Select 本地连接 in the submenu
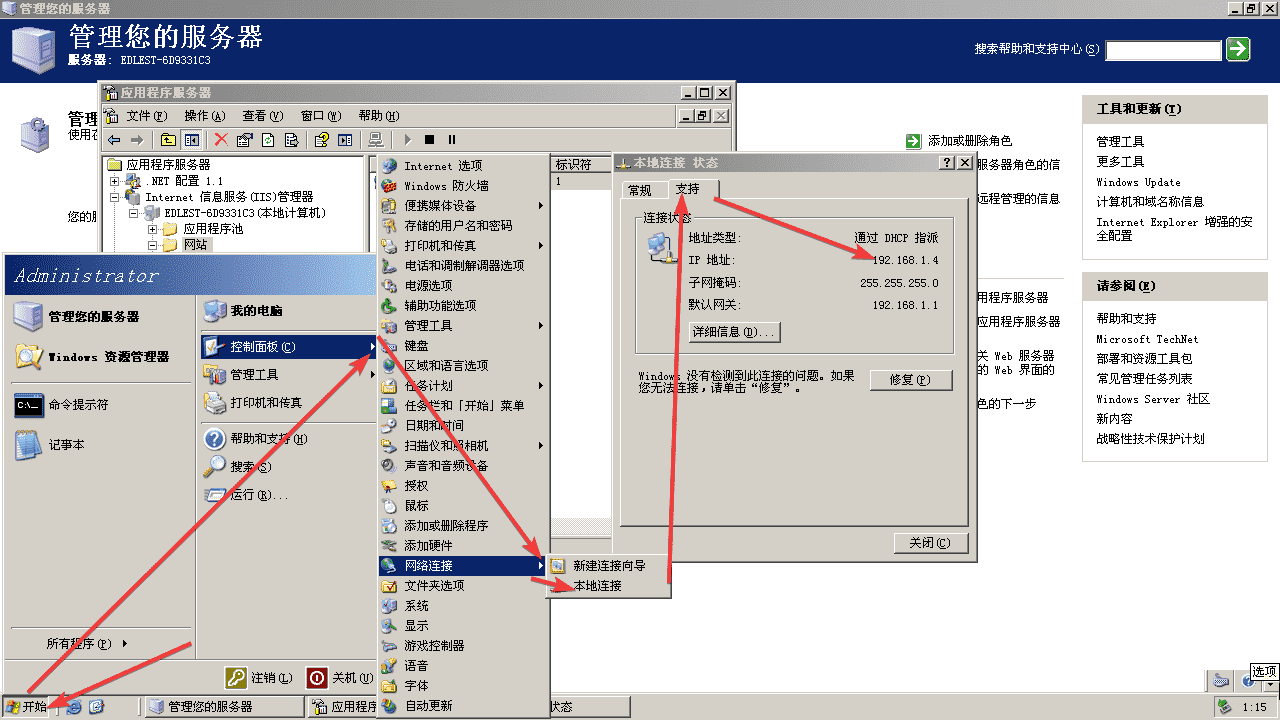Image resolution: width=1280 pixels, height=720 pixels. (597, 585)
